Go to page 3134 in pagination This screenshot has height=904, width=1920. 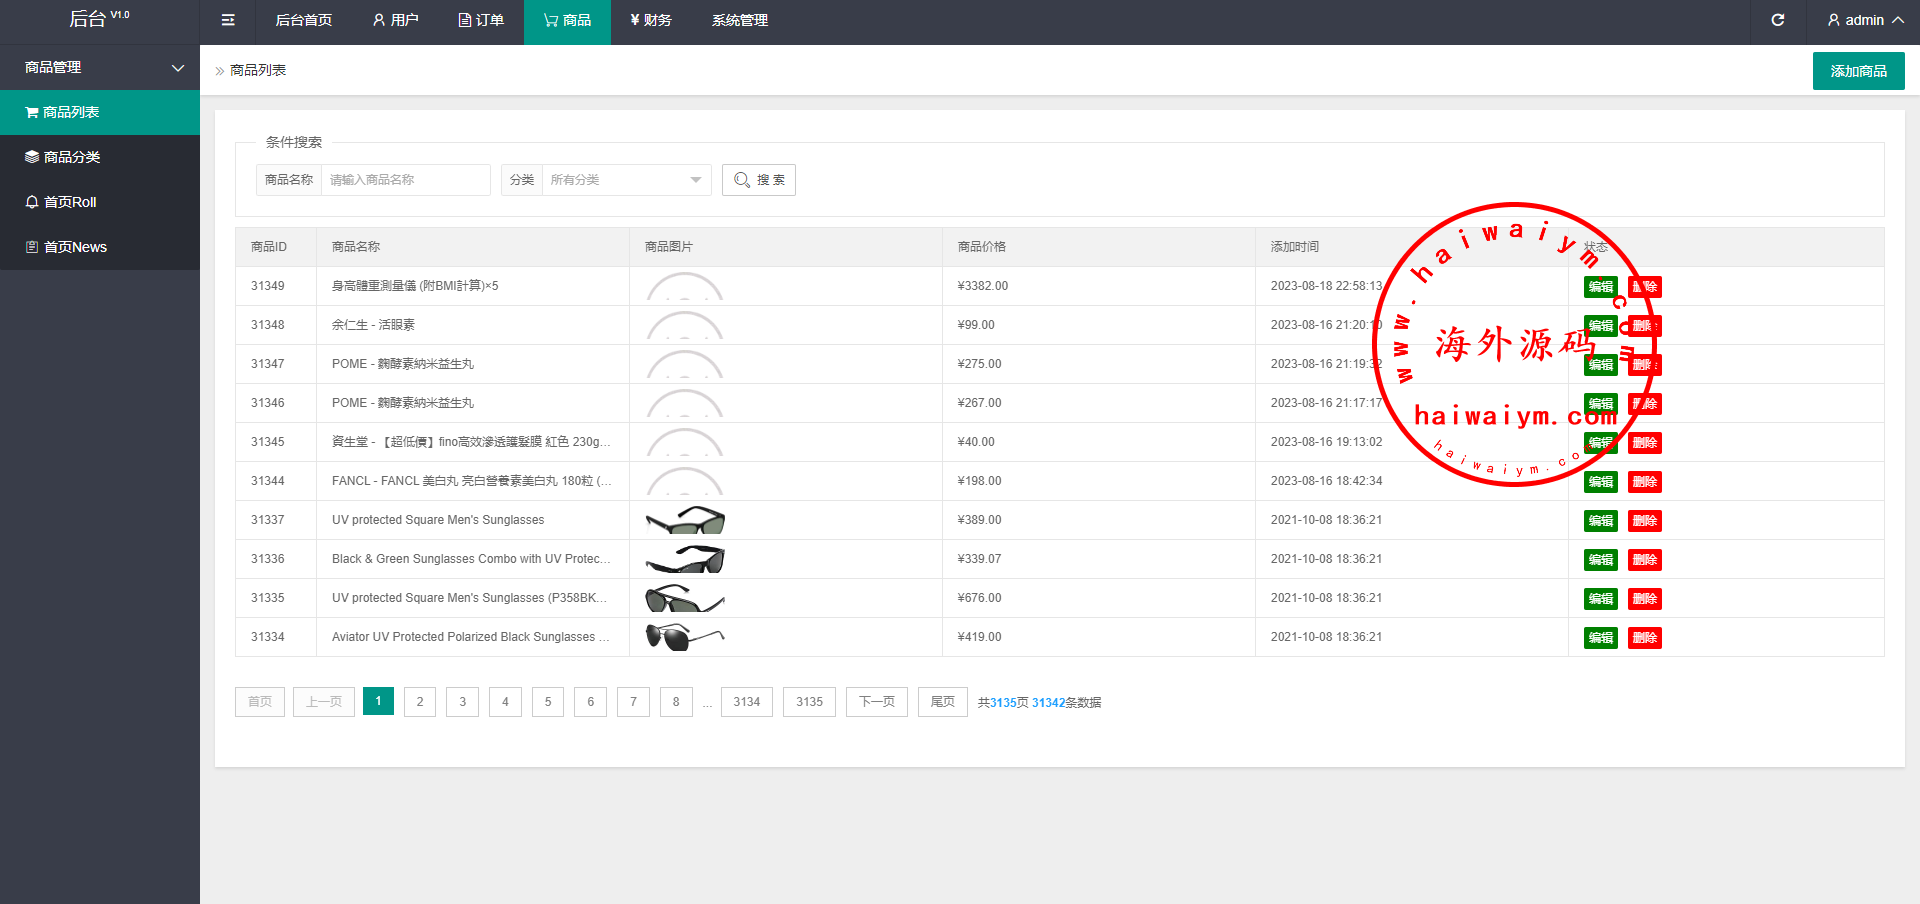(x=746, y=702)
